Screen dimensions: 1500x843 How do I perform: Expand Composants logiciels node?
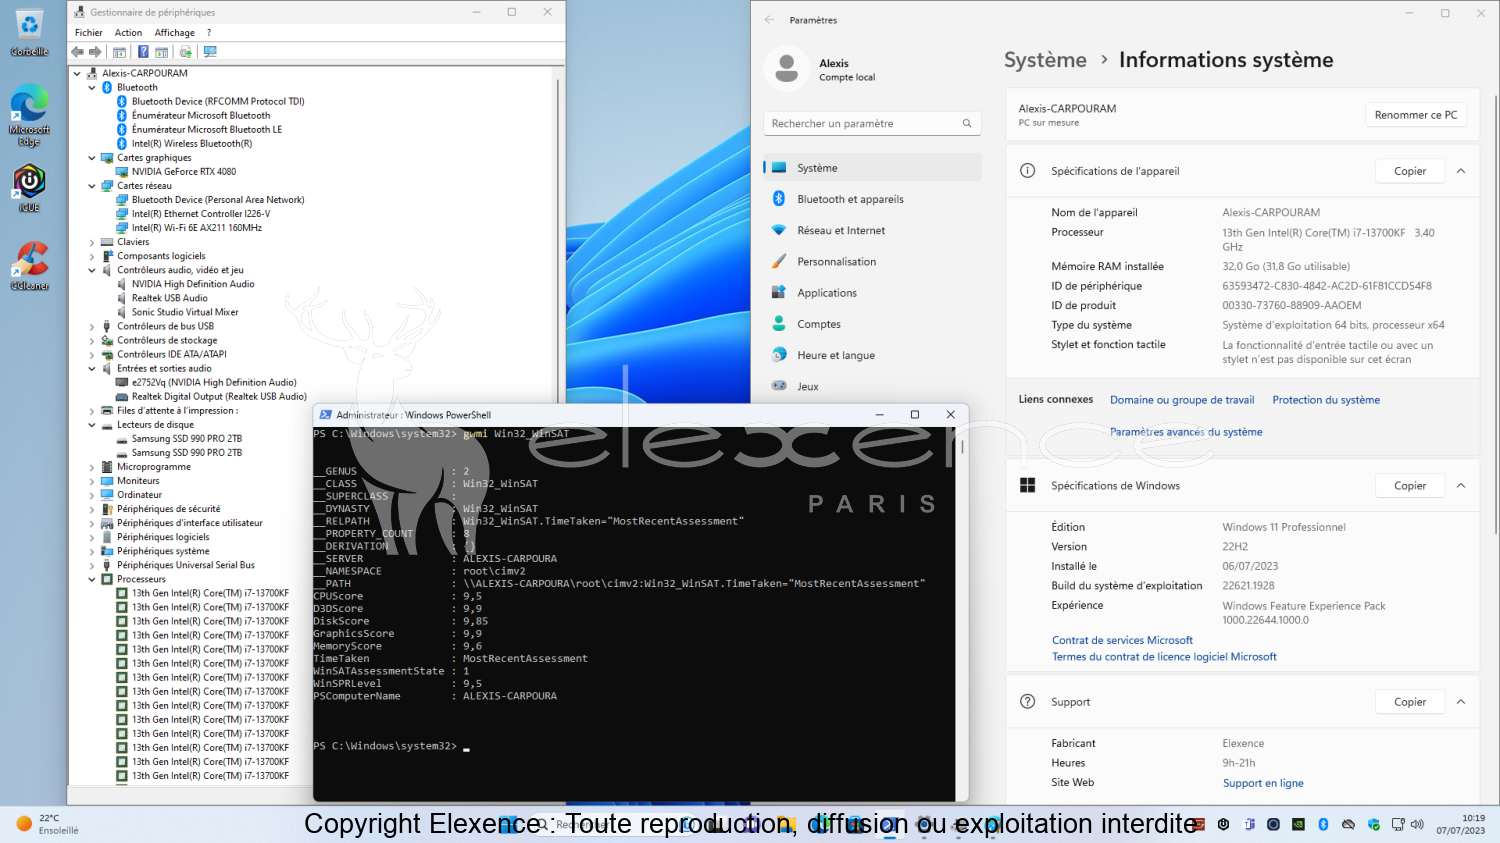(x=92, y=256)
